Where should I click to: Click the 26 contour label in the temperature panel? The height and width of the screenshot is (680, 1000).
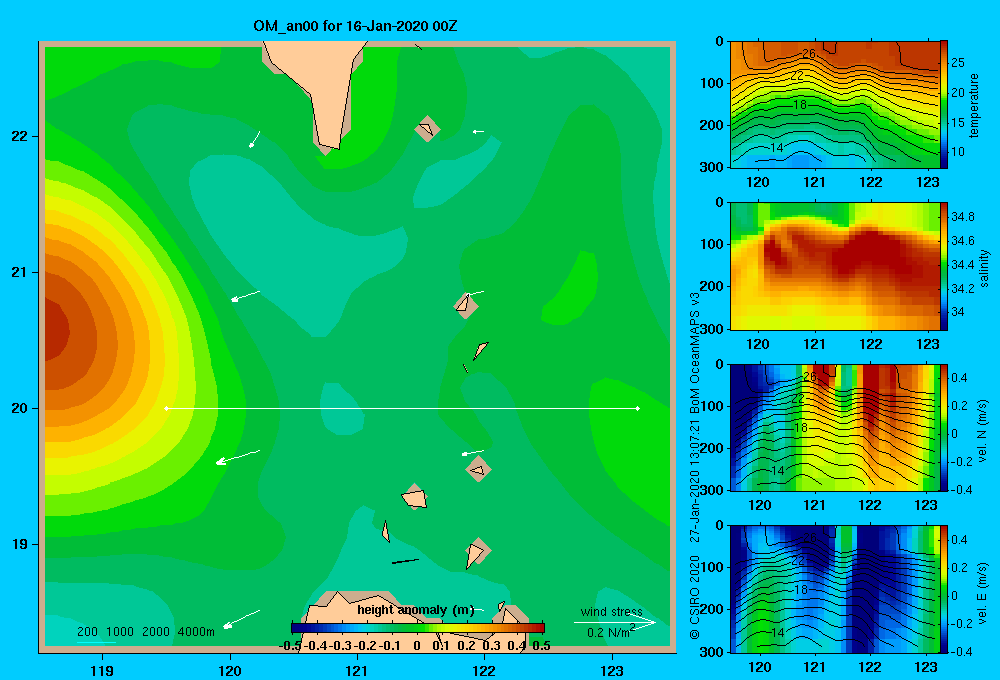[809, 54]
